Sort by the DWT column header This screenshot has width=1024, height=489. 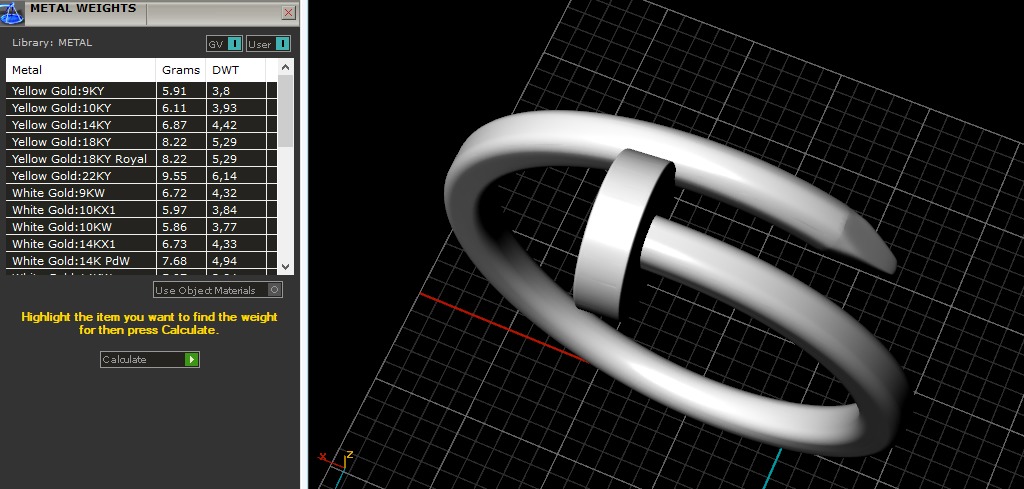click(236, 70)
